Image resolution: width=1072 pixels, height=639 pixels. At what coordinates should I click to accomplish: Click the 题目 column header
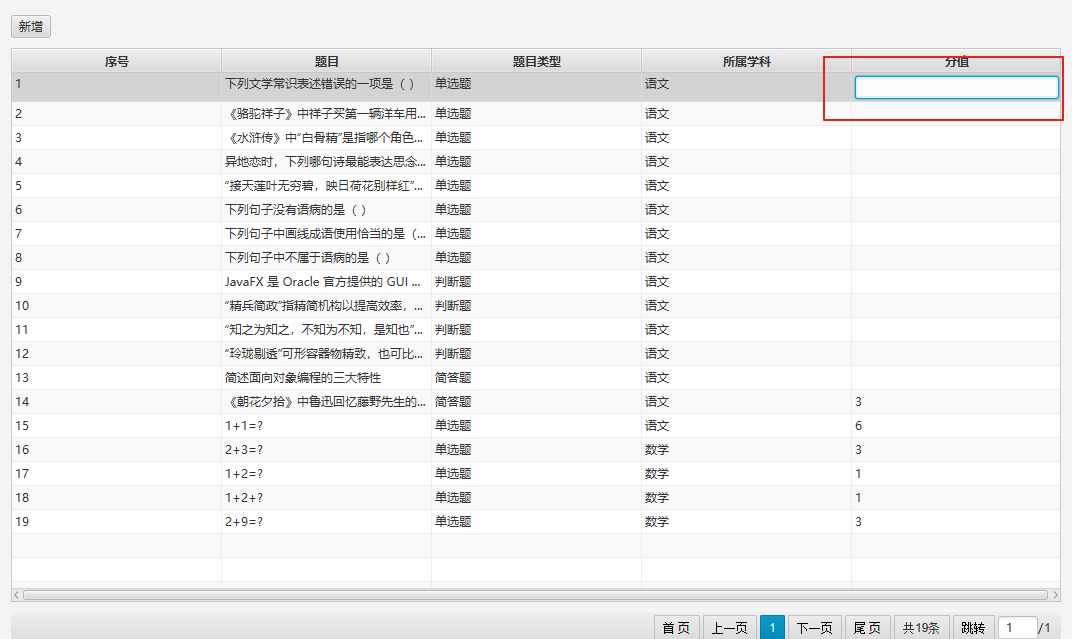click(x=326, y=61)
